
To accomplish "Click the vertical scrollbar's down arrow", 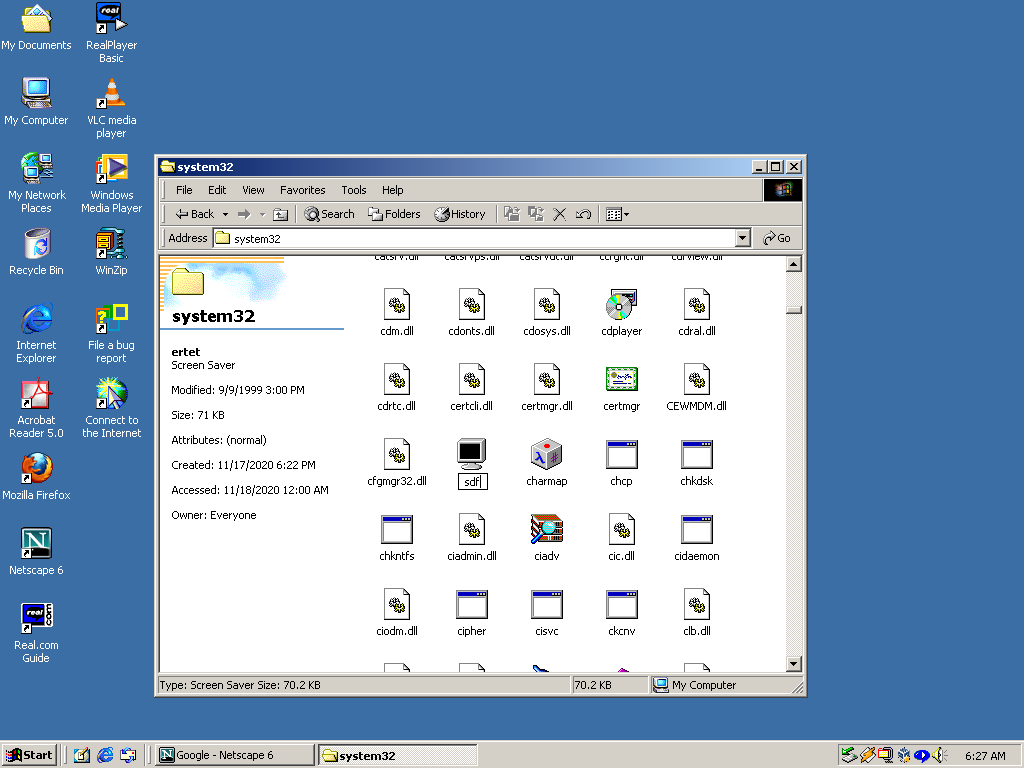I will (x=793, y=663).
